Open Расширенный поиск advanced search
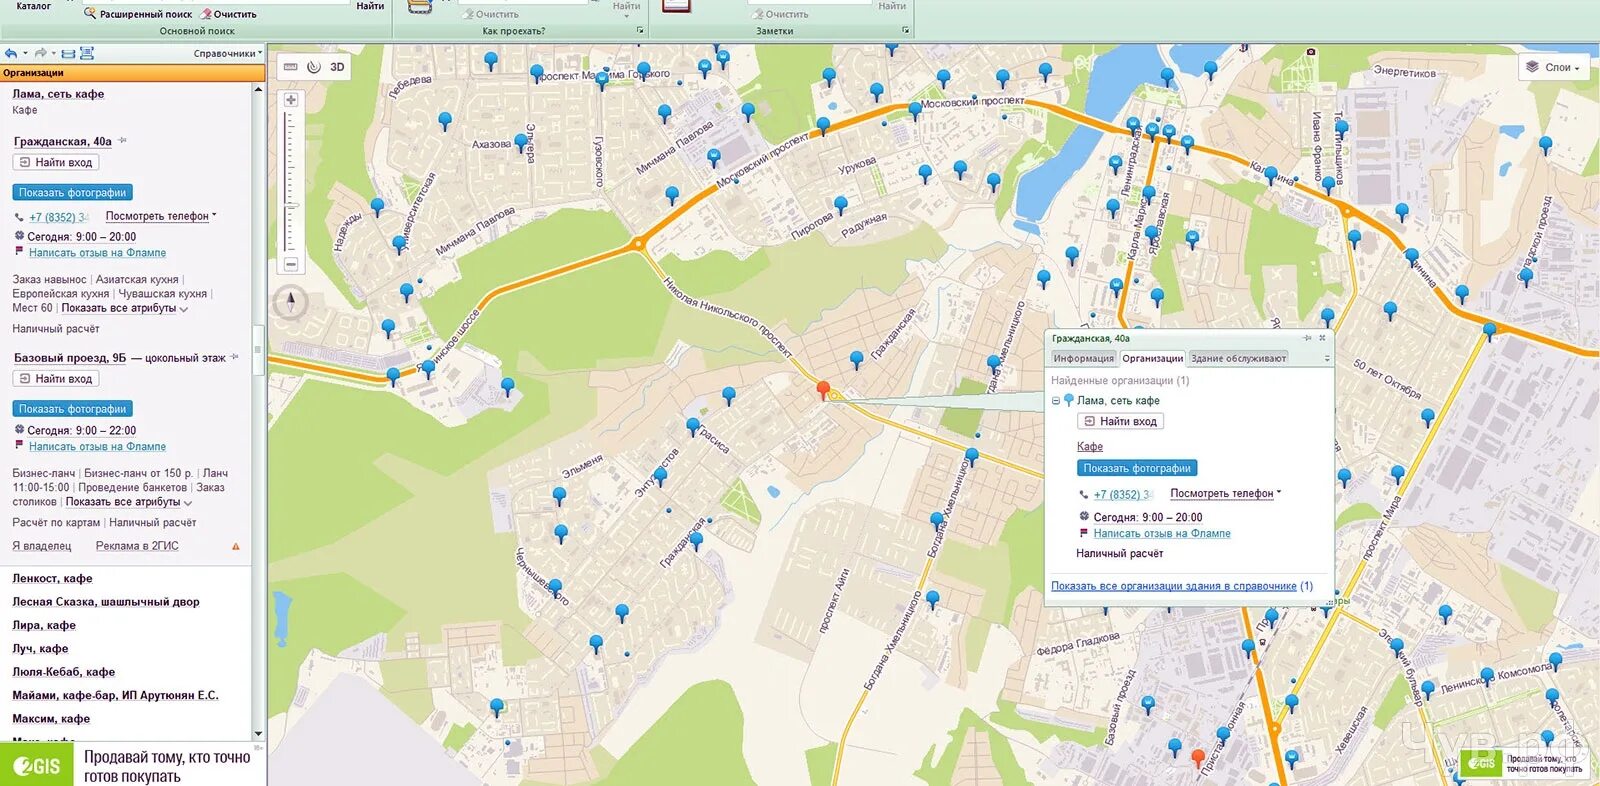Image resolution: width=1600 pixels, height=786 pixels. (x=138, y=14)
